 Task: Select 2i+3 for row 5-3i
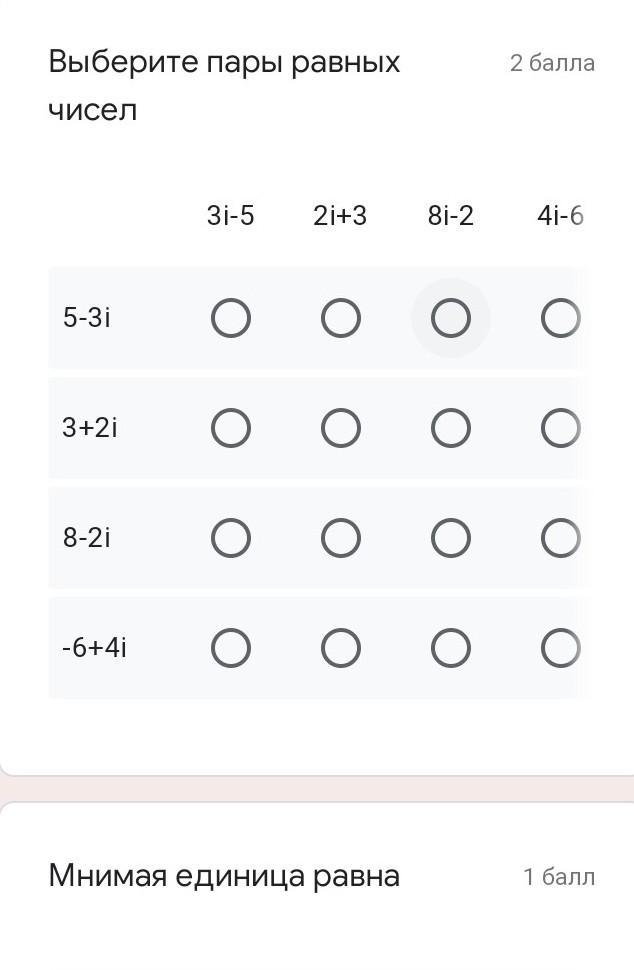coord(341,319)
